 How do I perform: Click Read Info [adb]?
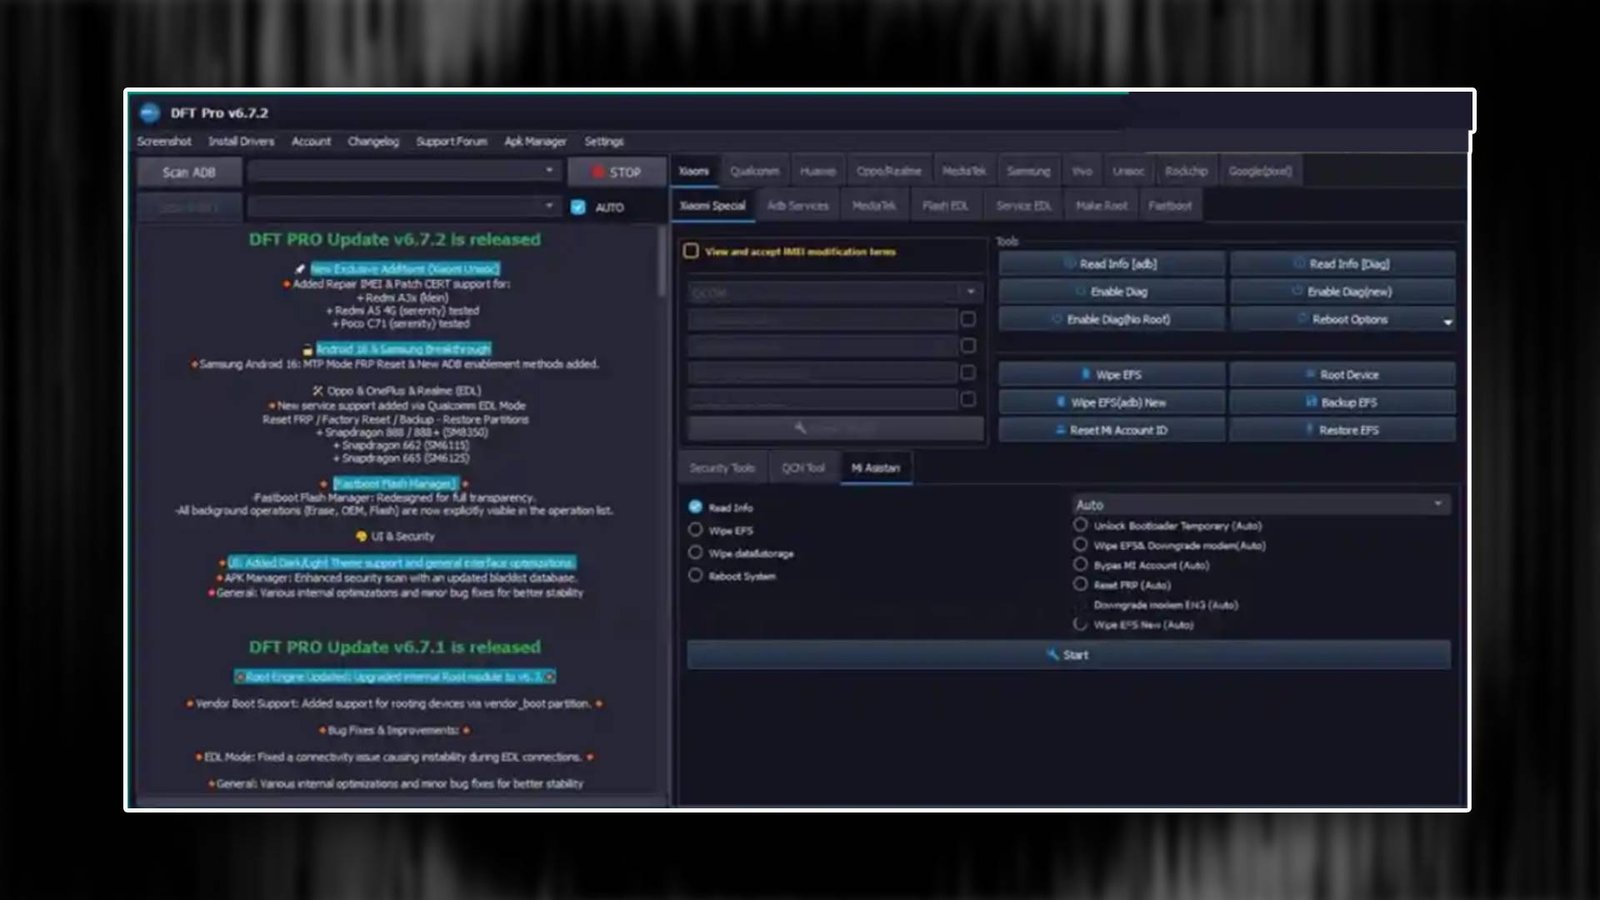(1110, 263)
